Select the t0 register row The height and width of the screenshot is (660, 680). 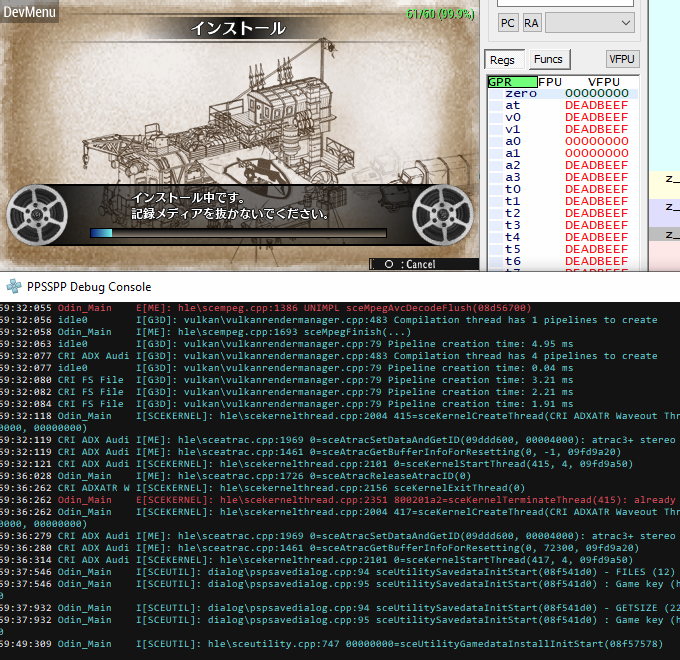coord(563,189)
